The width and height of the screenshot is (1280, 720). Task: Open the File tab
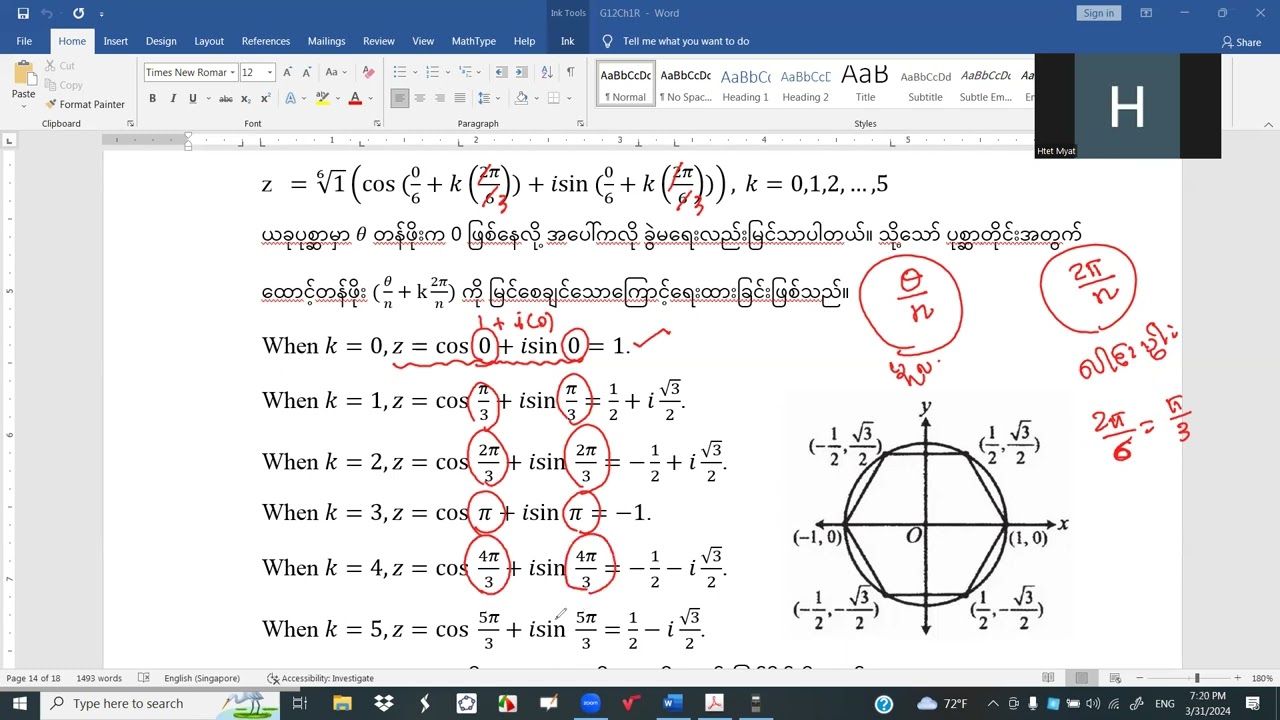24,41
